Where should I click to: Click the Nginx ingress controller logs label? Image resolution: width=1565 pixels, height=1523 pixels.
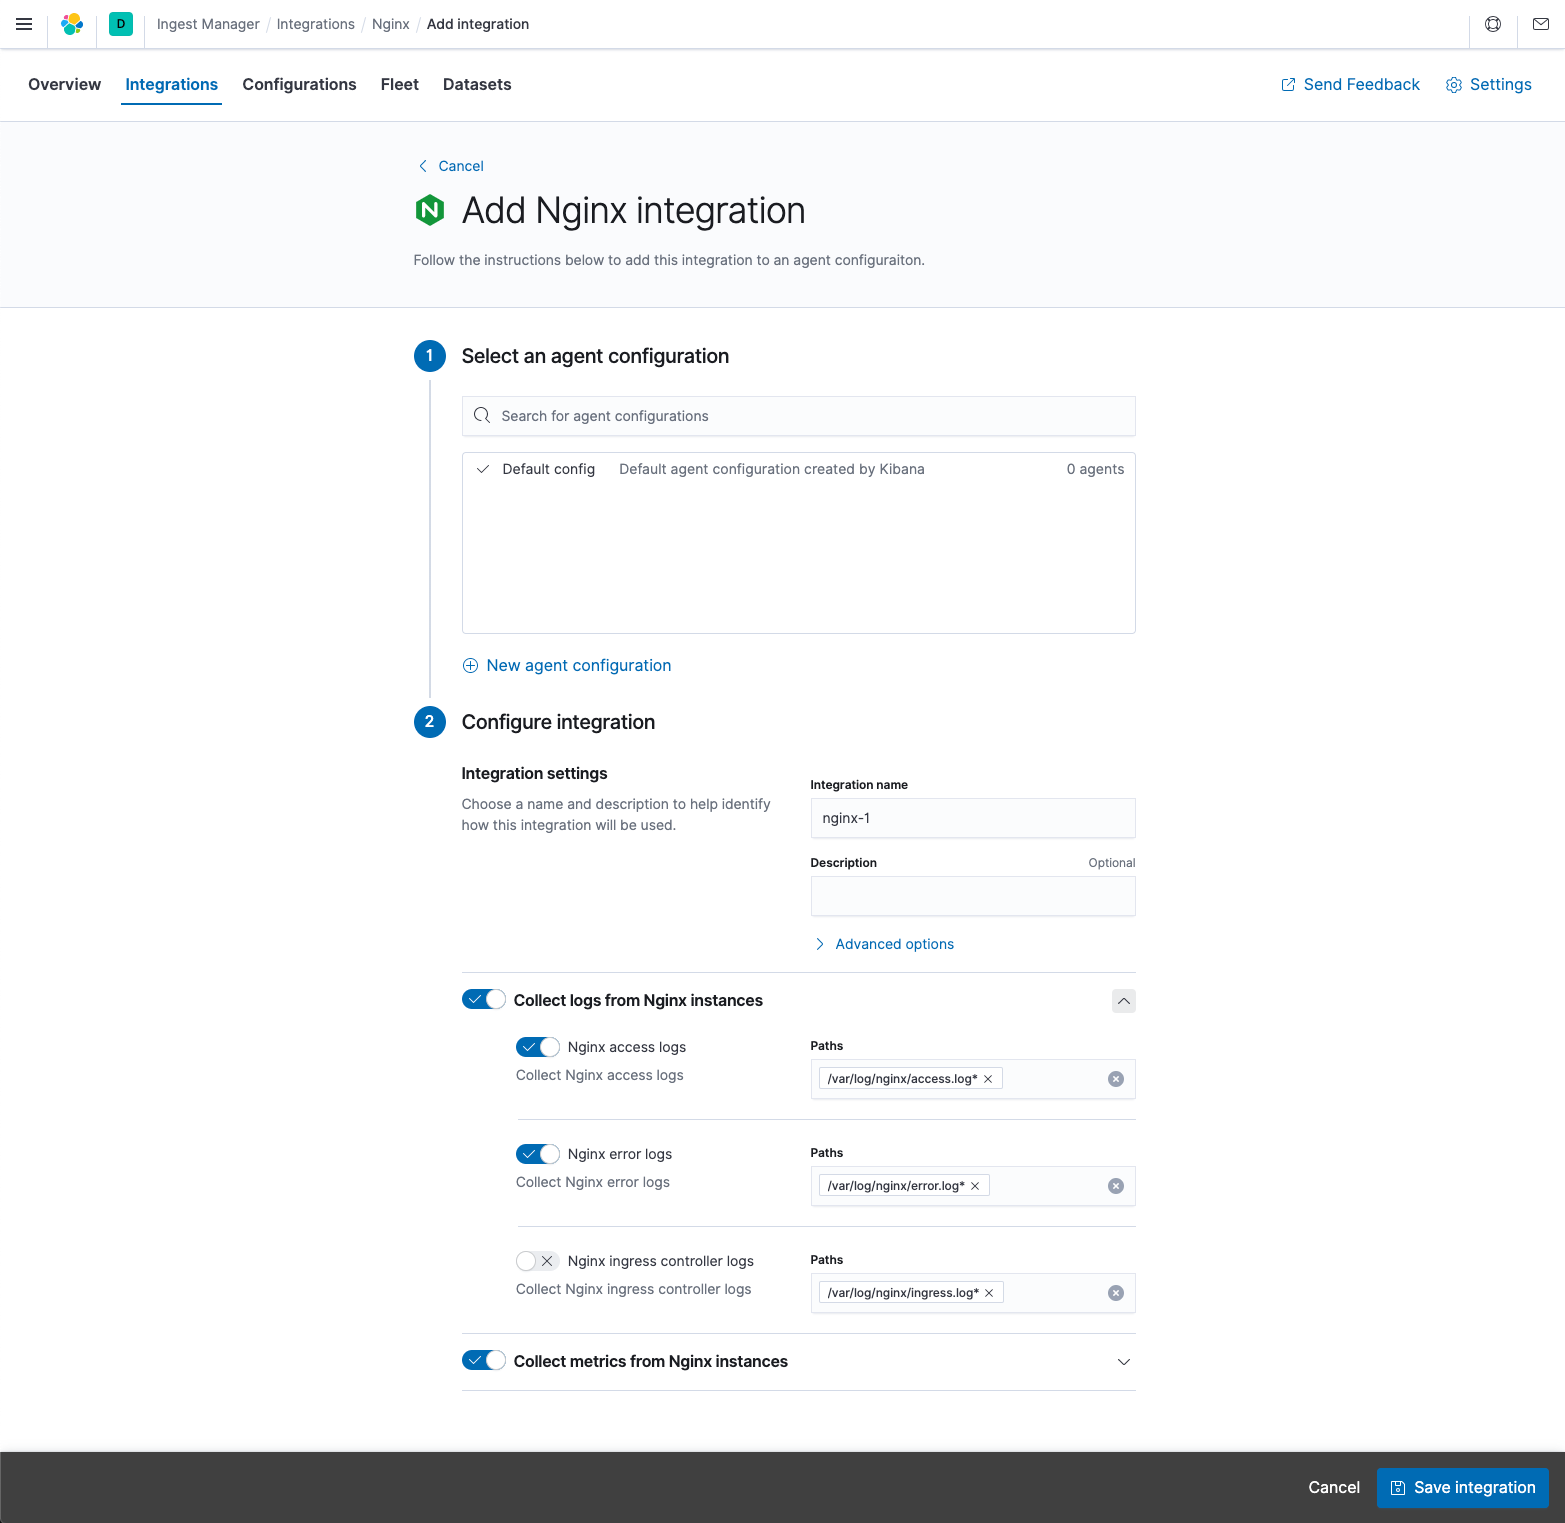click(661, 1261)
